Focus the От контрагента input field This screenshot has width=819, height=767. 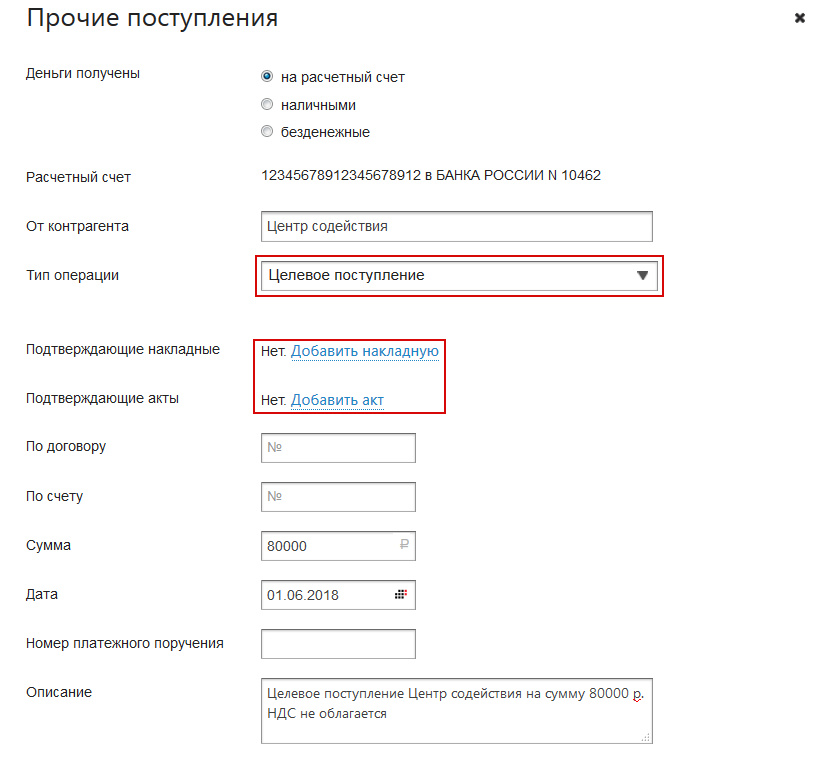[456, 226]
